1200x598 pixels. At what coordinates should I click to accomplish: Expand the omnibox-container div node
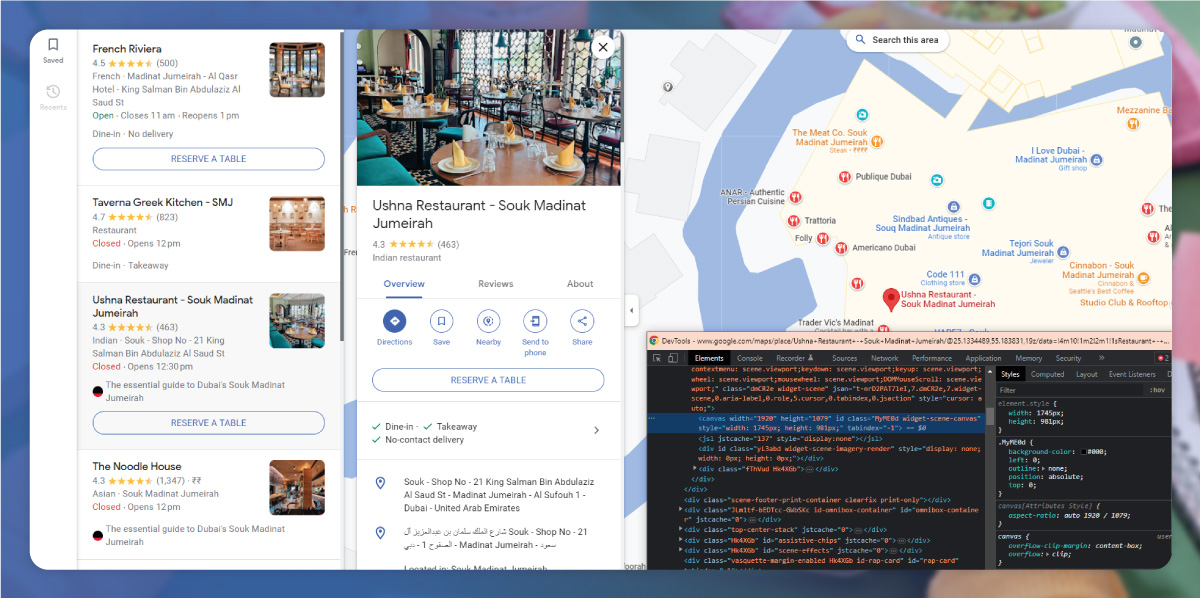(x=681, y=509)
